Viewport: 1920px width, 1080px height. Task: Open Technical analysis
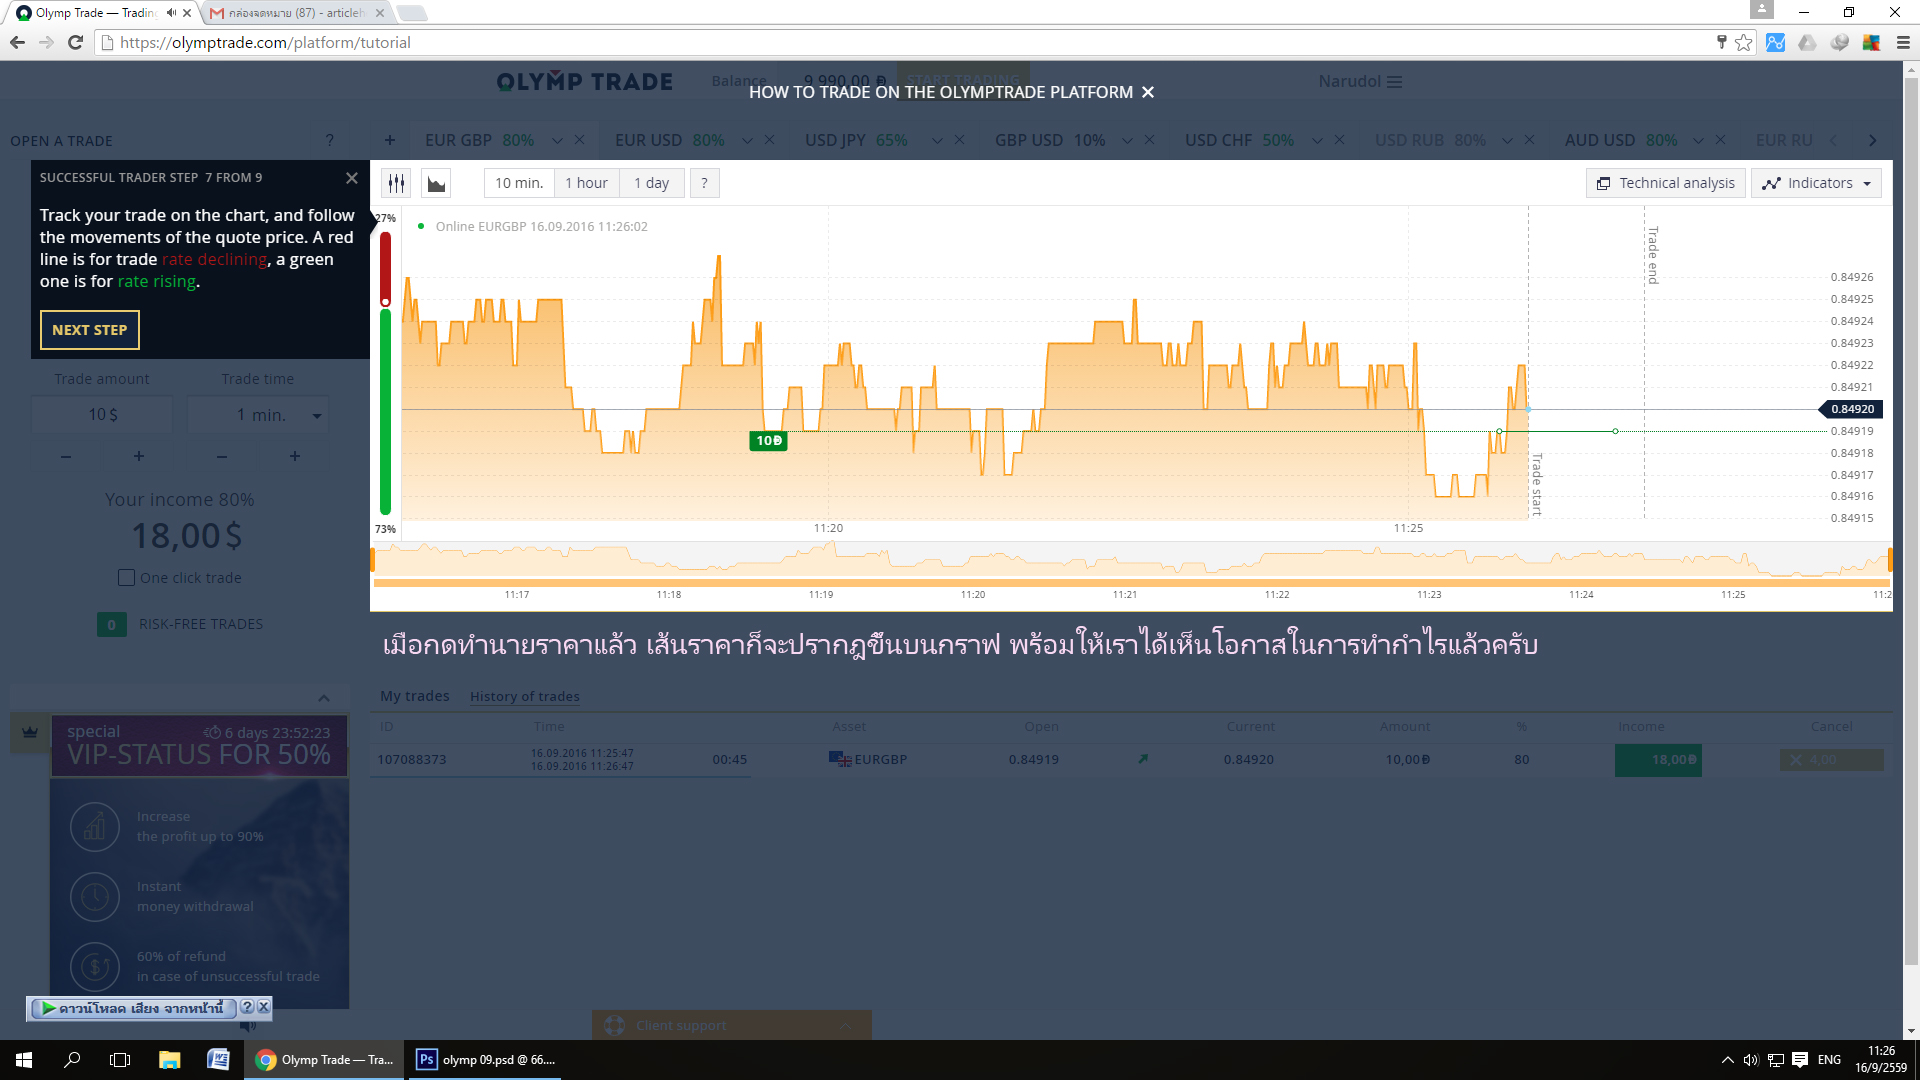pos(1666,183)
